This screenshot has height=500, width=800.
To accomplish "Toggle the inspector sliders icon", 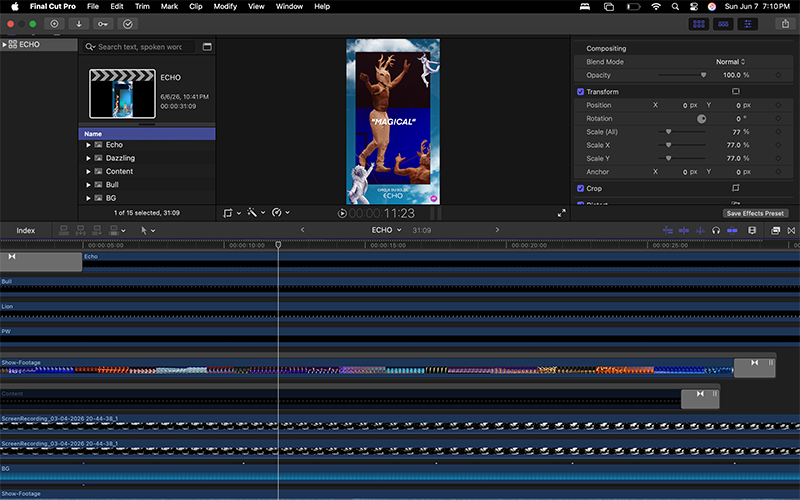I will (x=747, y=24).
